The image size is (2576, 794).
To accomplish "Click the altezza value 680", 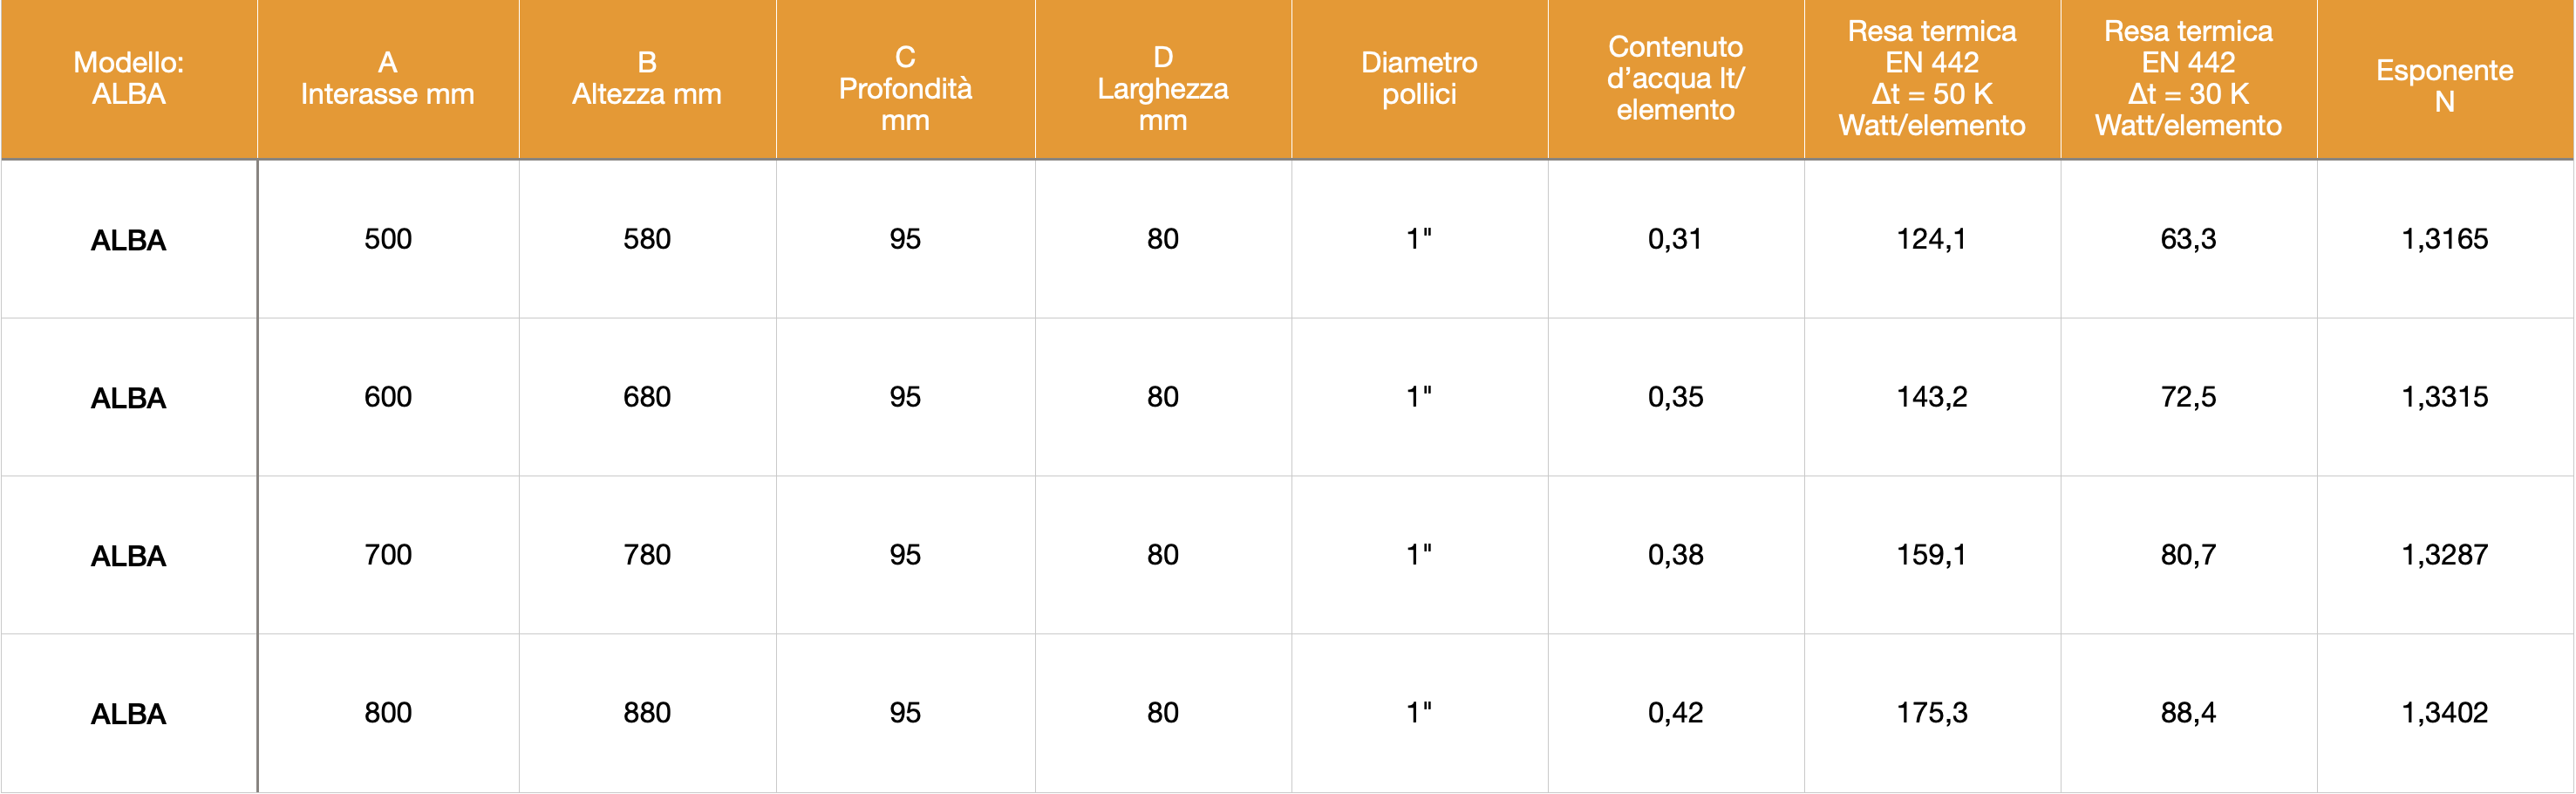I will [647, 397].
